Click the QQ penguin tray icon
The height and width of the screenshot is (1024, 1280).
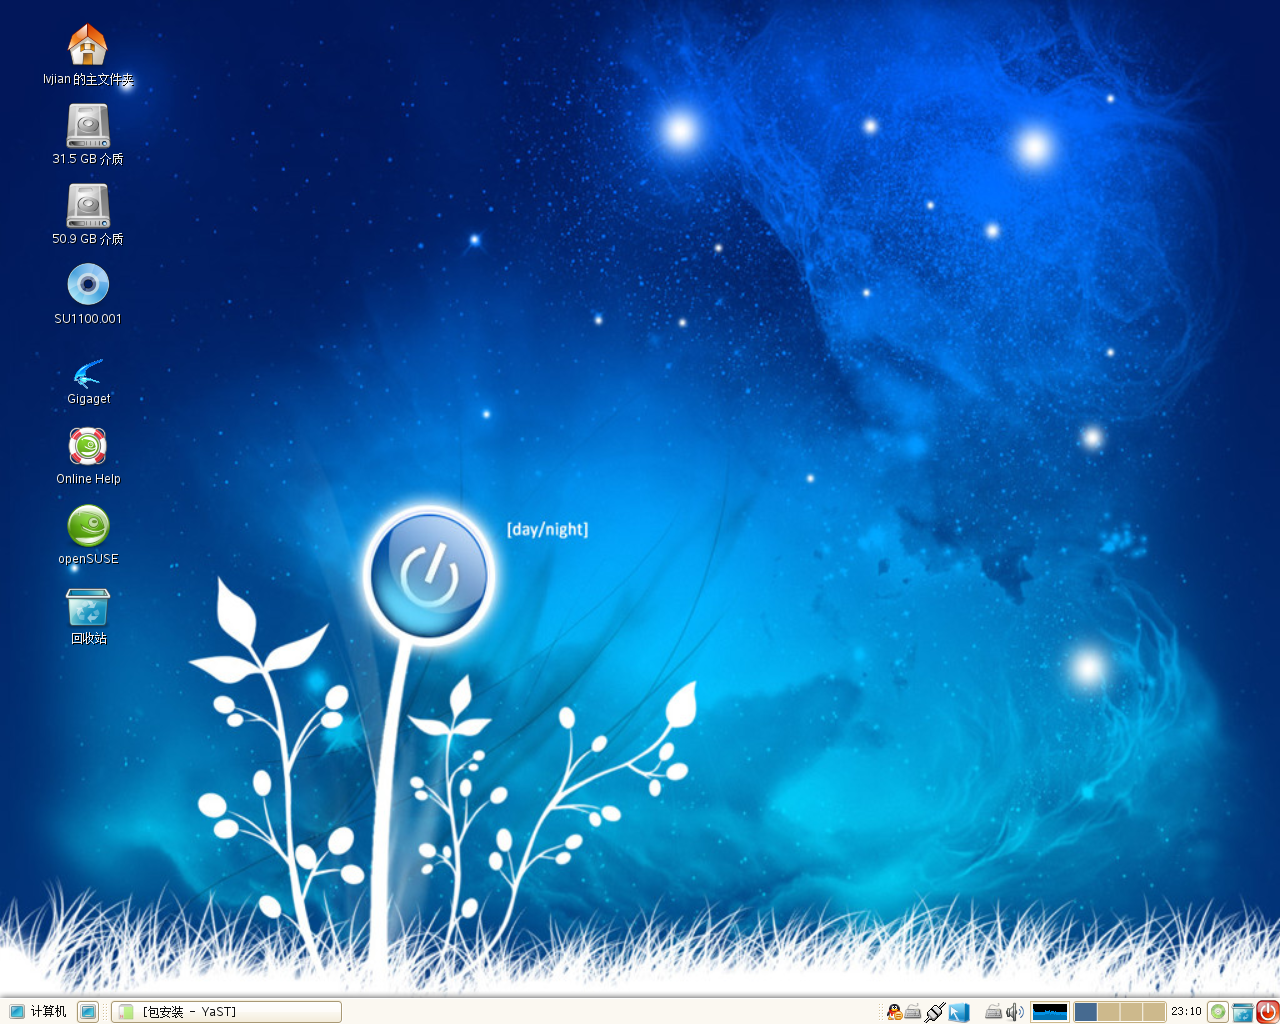(x=894, y=1012)
